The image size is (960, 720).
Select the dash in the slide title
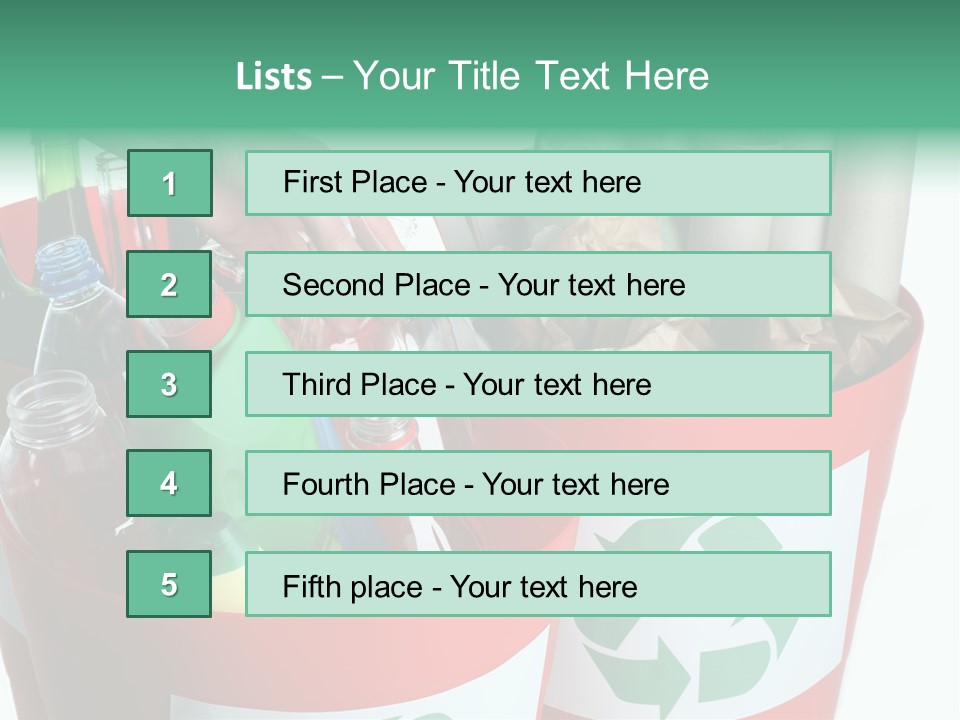[332, 78]
